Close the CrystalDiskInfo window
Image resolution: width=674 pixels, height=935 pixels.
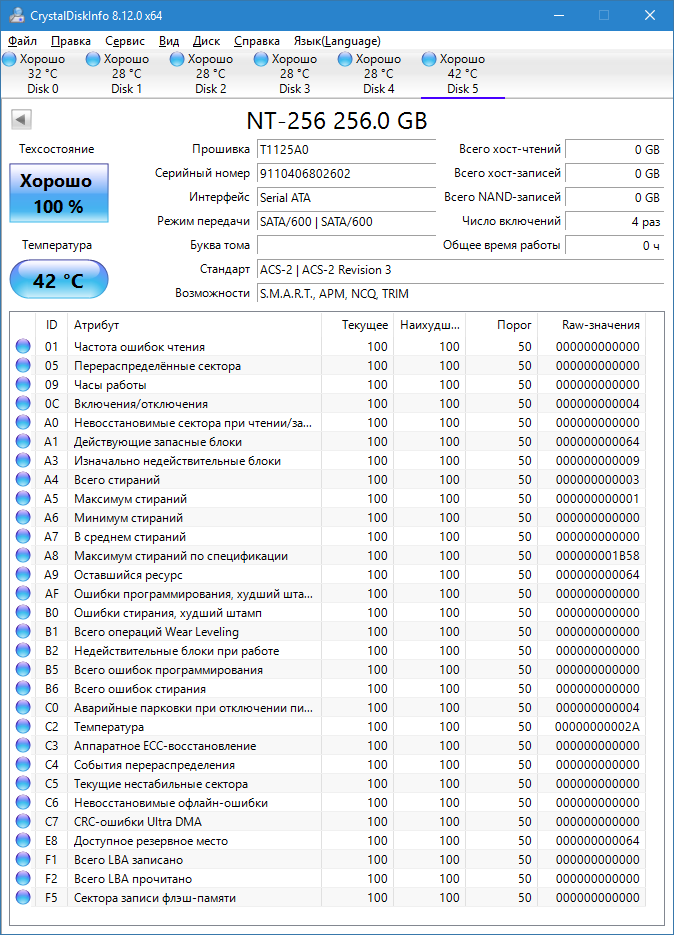(650, 15)
